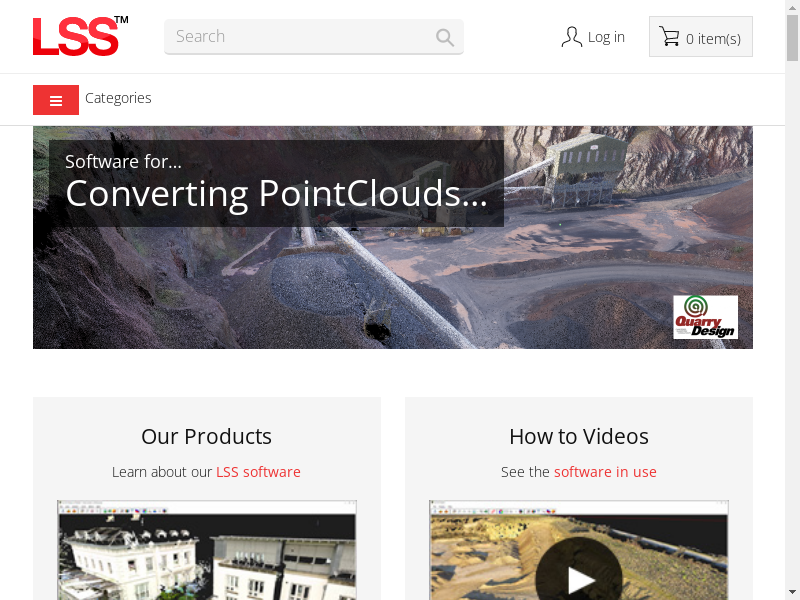Click the scrollbar down arrow
Screen dimensions: 800x600
792,593
